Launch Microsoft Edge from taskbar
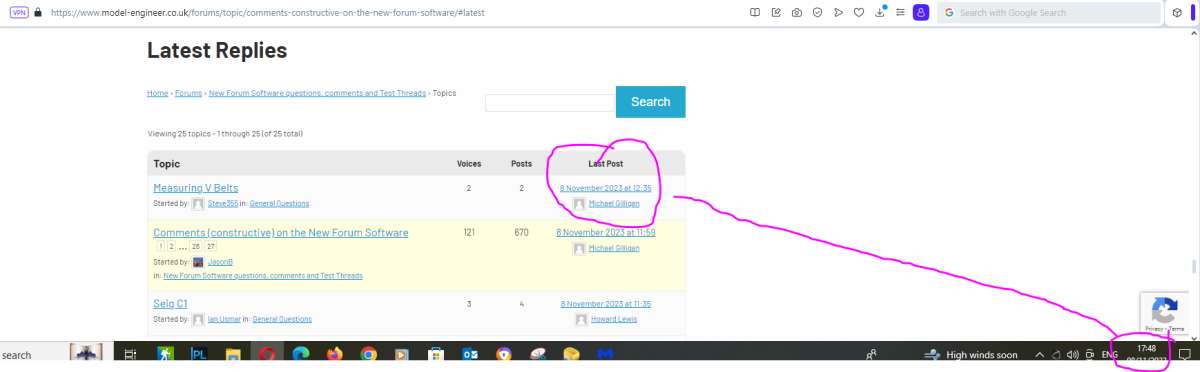This screenshot has height=372, width=1200. coord(301,354)
